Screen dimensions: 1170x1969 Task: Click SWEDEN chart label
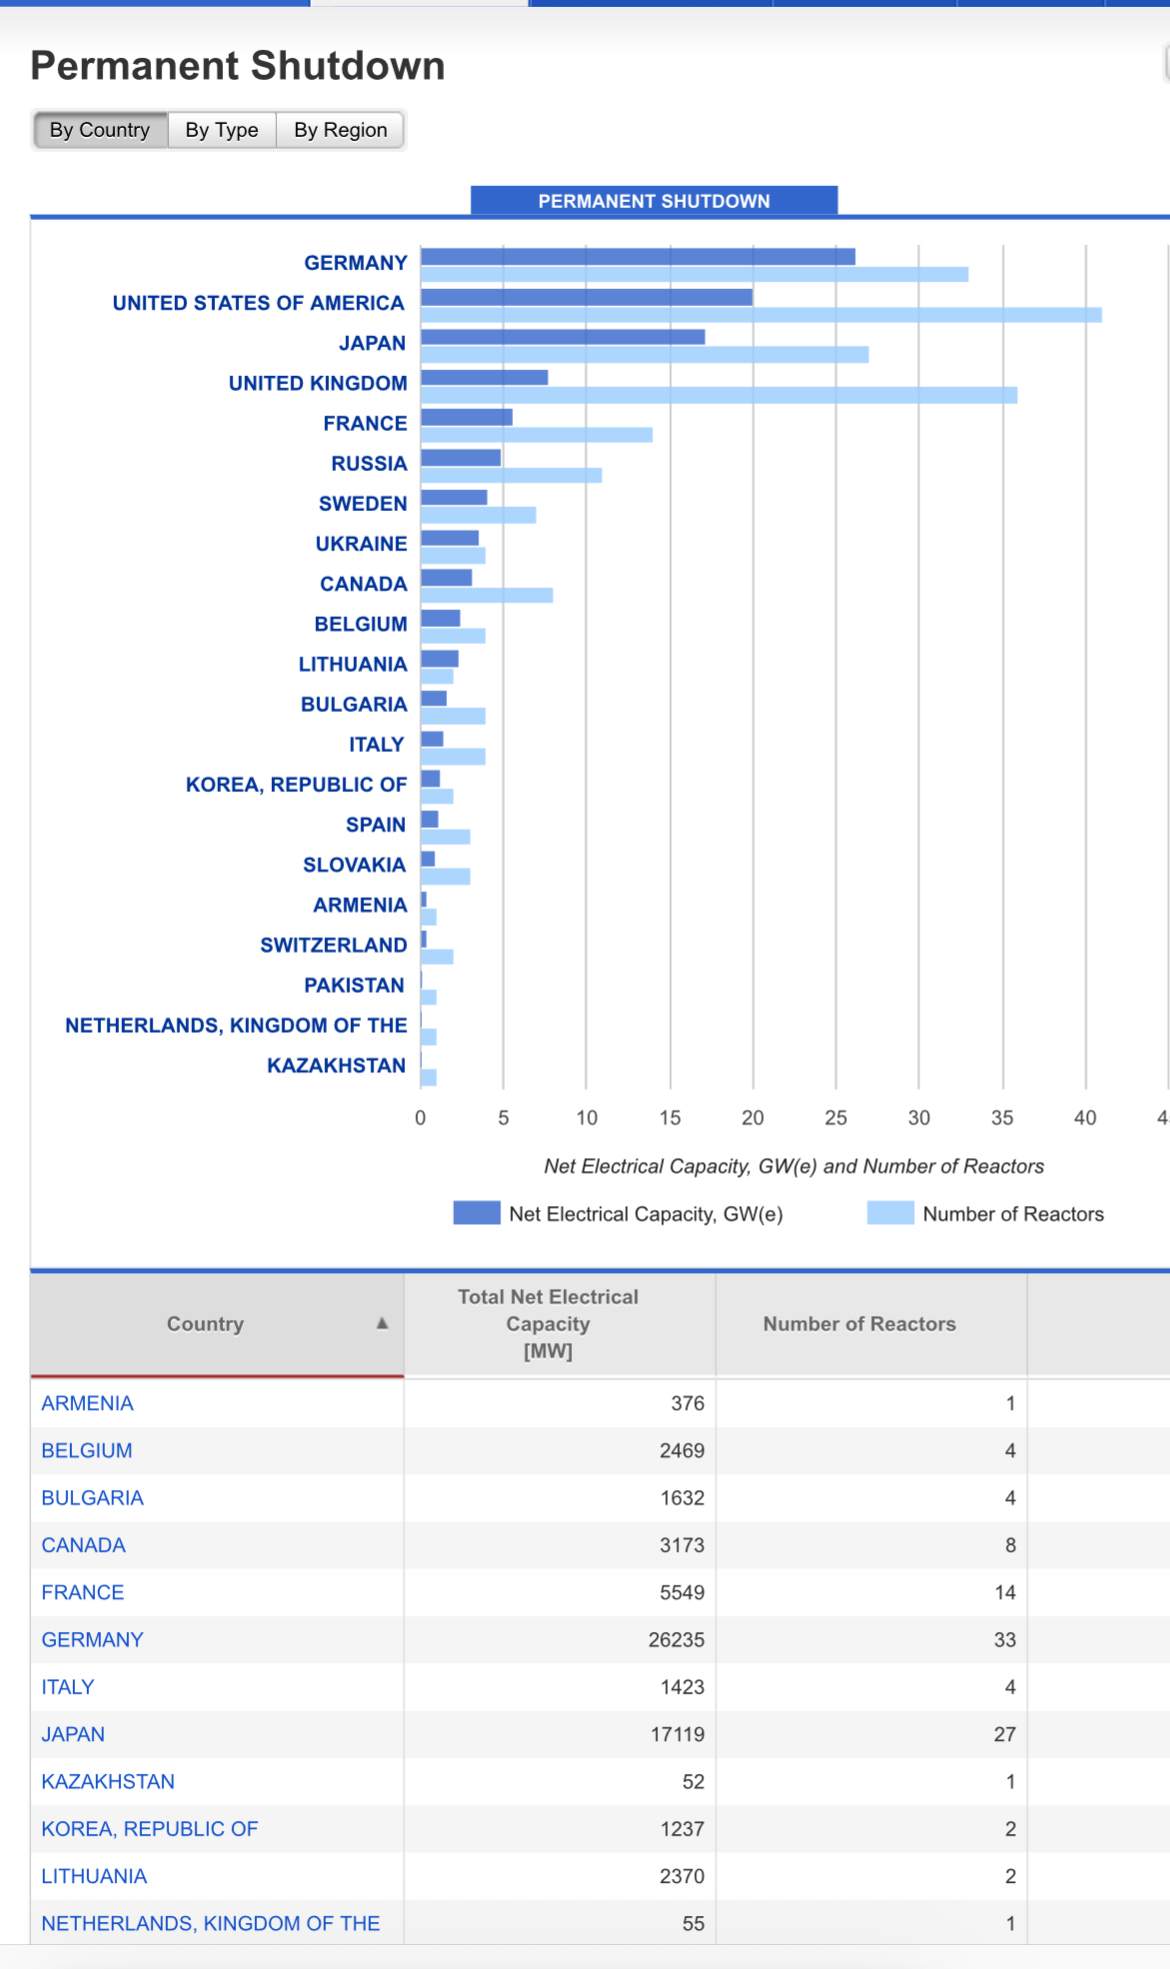[363, 503]
